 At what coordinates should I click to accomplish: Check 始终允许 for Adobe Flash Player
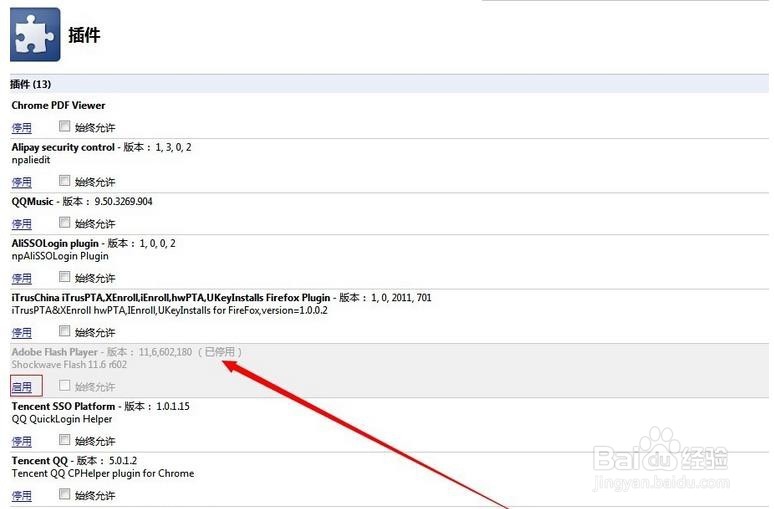(x=65, y=386)
